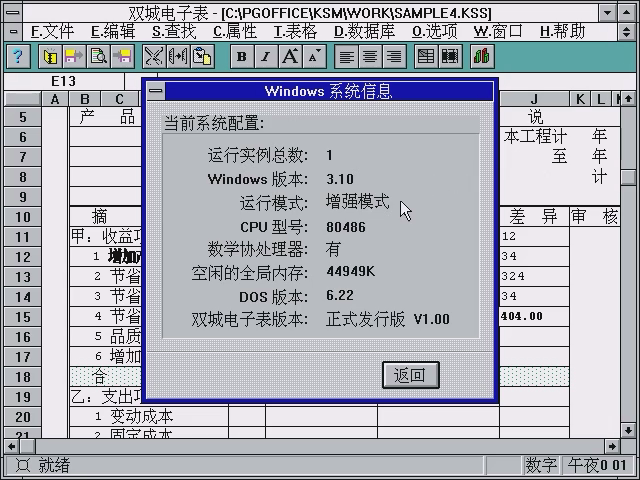Open the application control menu box
The width and height of the screenshot is (640, 480).
click(x=13, y=12)
